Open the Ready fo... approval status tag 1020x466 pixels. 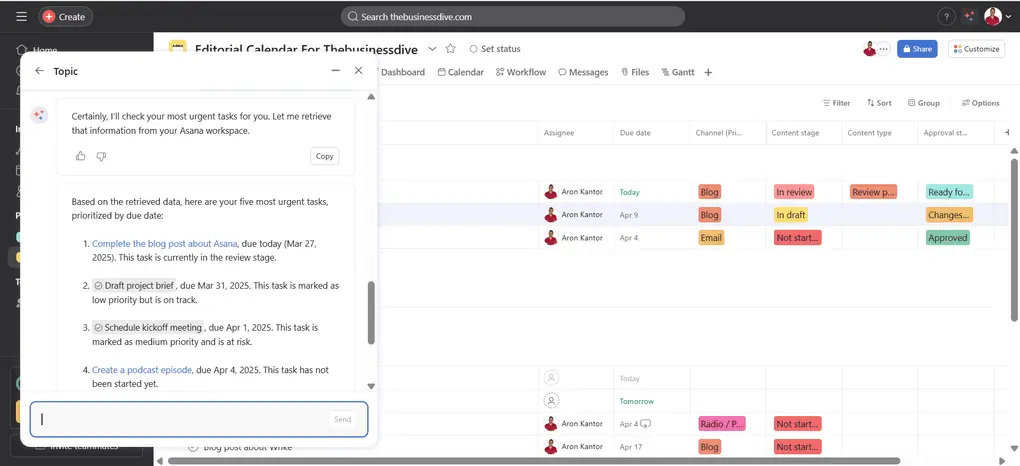(x=949, y=192)
